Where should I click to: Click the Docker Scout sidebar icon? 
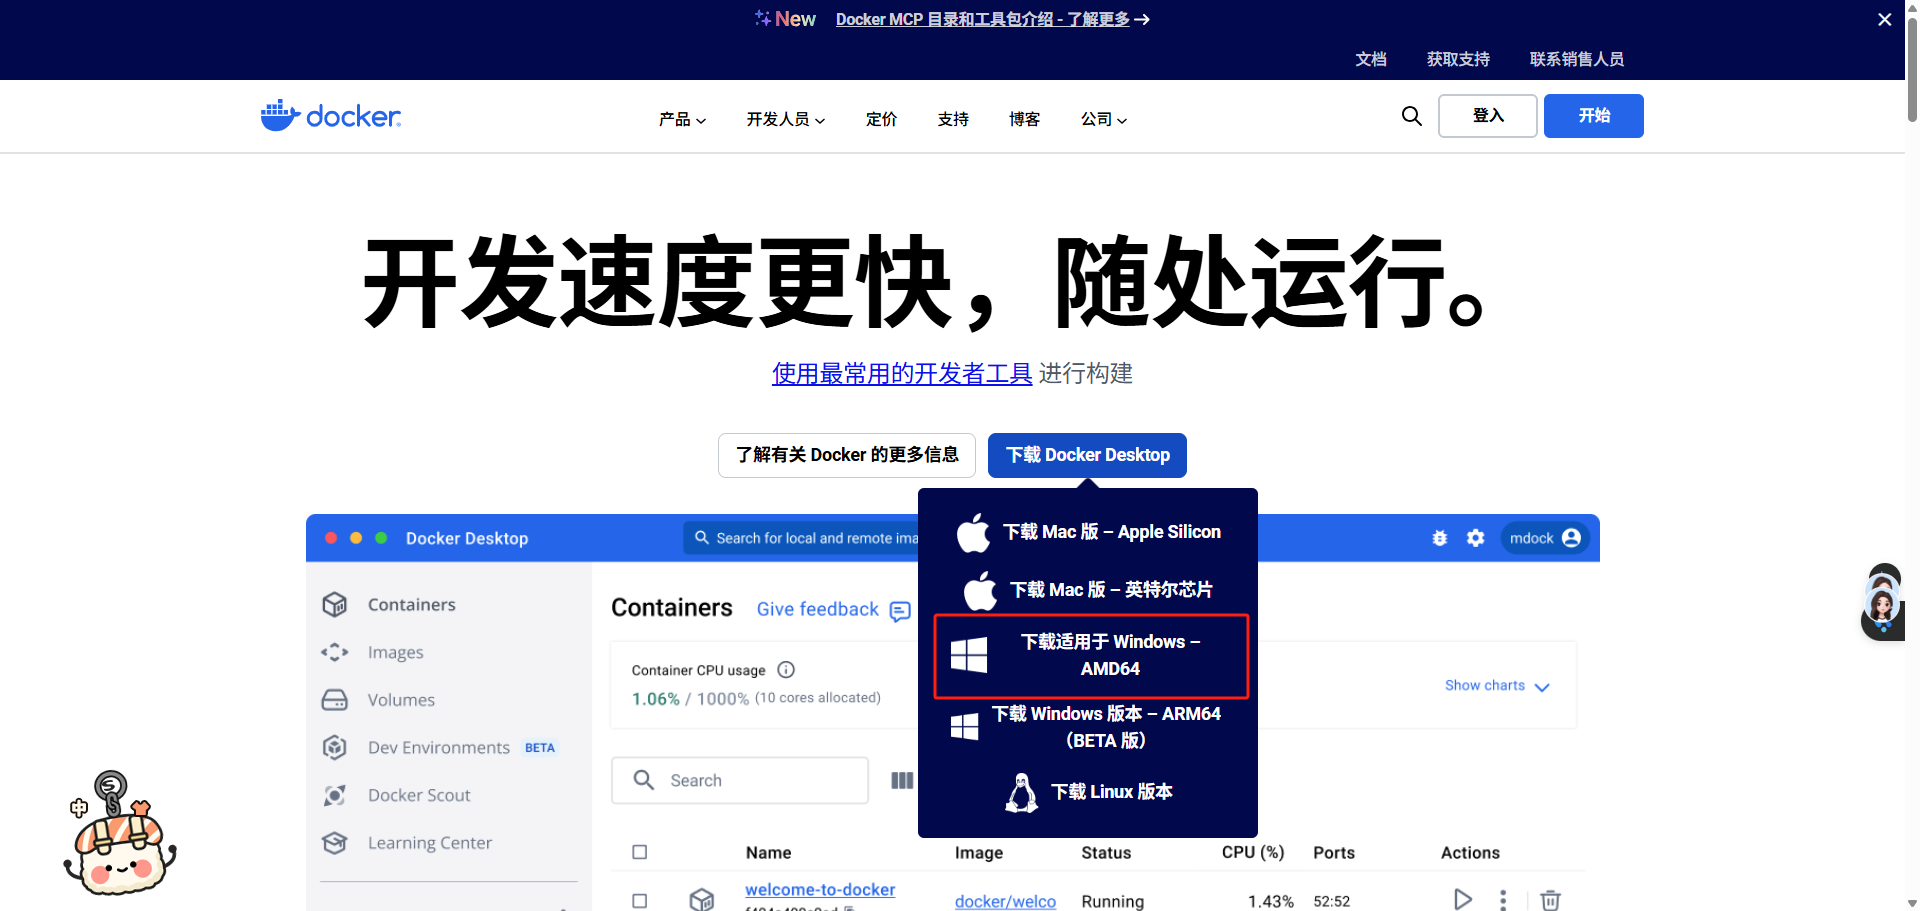[x=334, y=795]
